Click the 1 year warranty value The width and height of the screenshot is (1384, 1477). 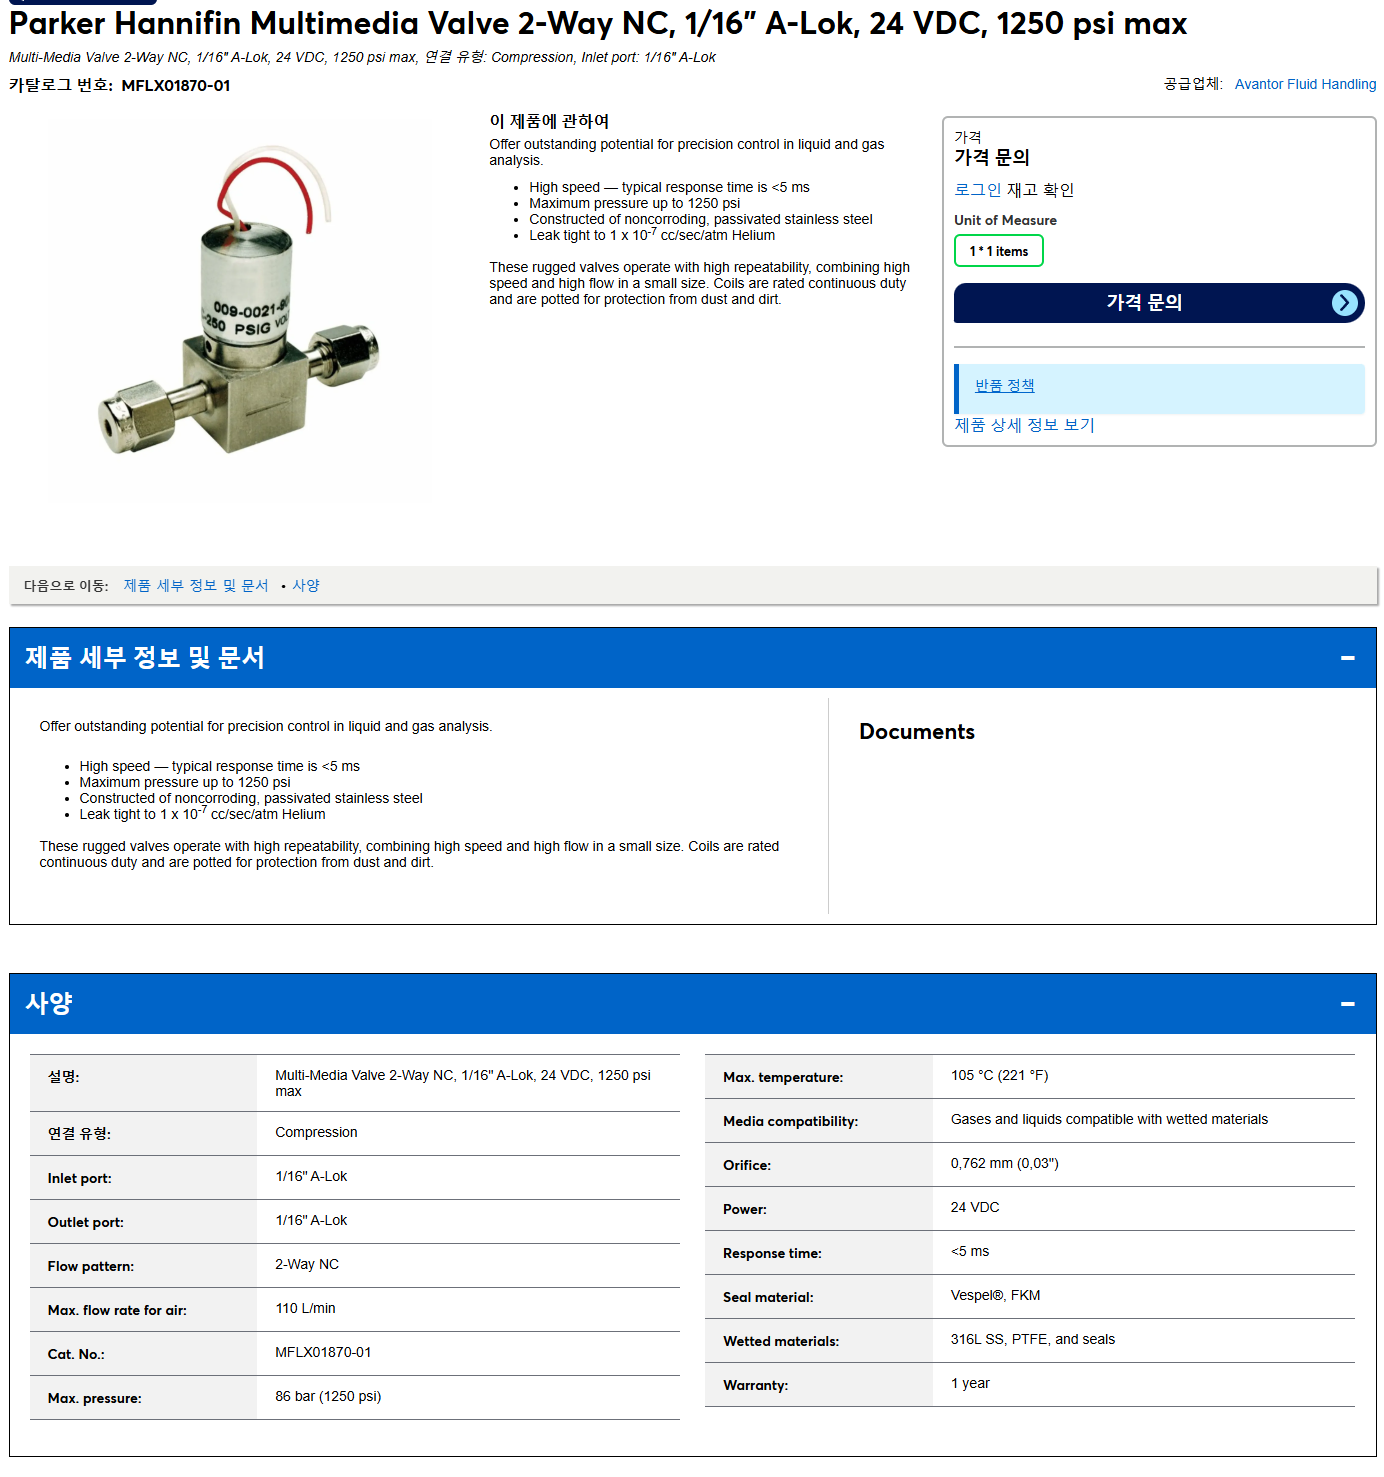970,1383
